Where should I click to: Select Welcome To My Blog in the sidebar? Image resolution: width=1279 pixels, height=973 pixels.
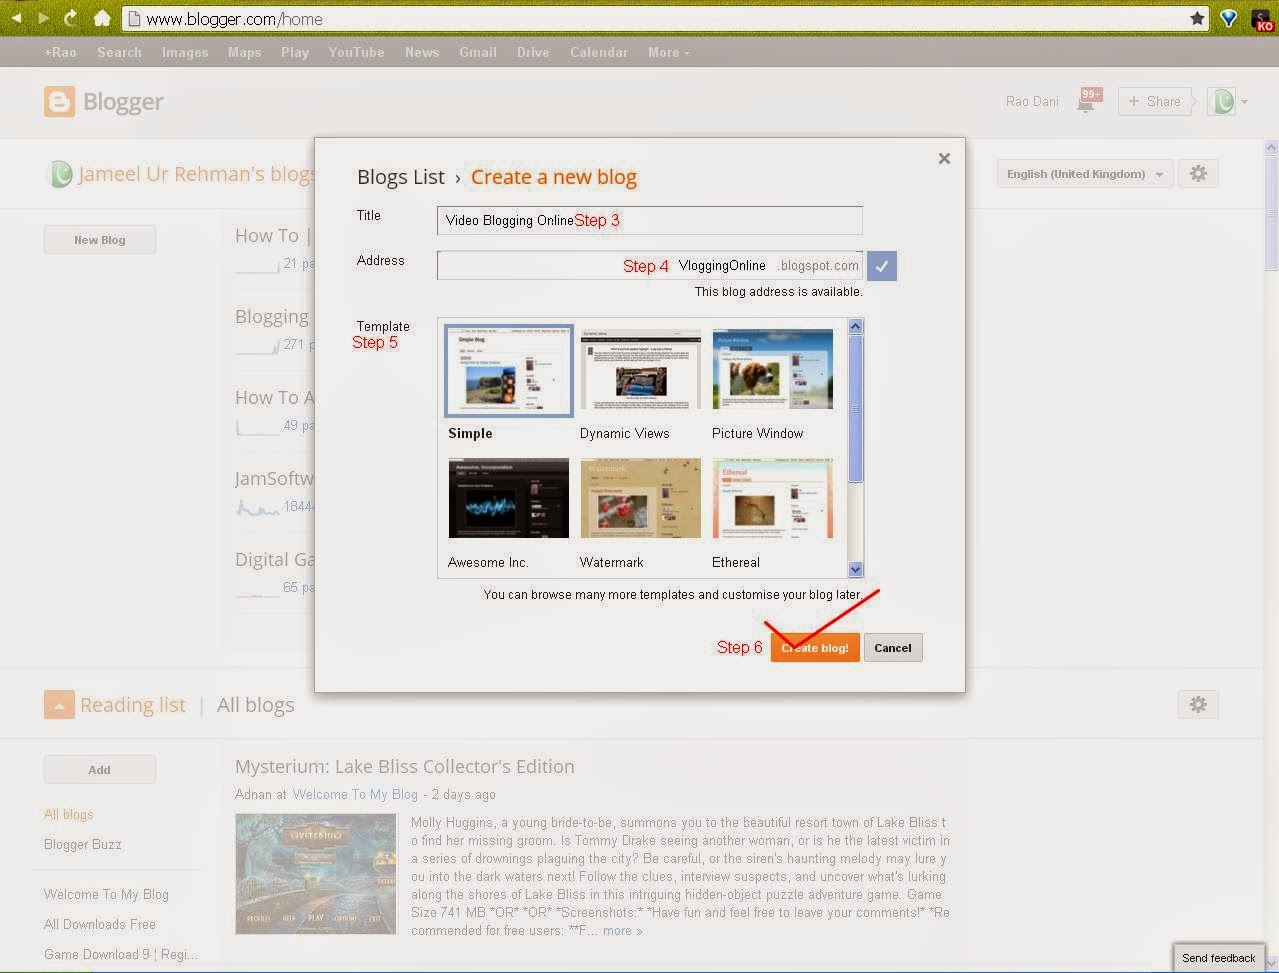pos(106,895)
